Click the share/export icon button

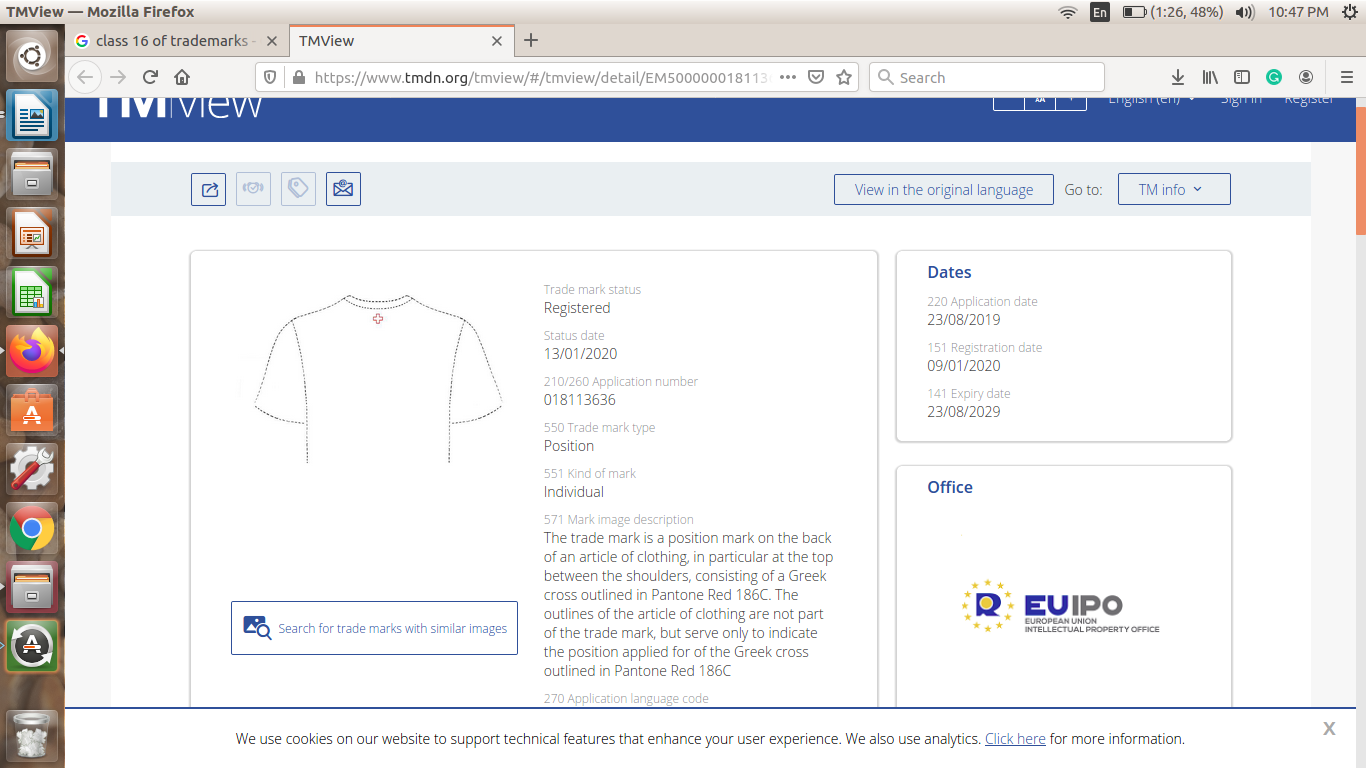tap(209, 189)
